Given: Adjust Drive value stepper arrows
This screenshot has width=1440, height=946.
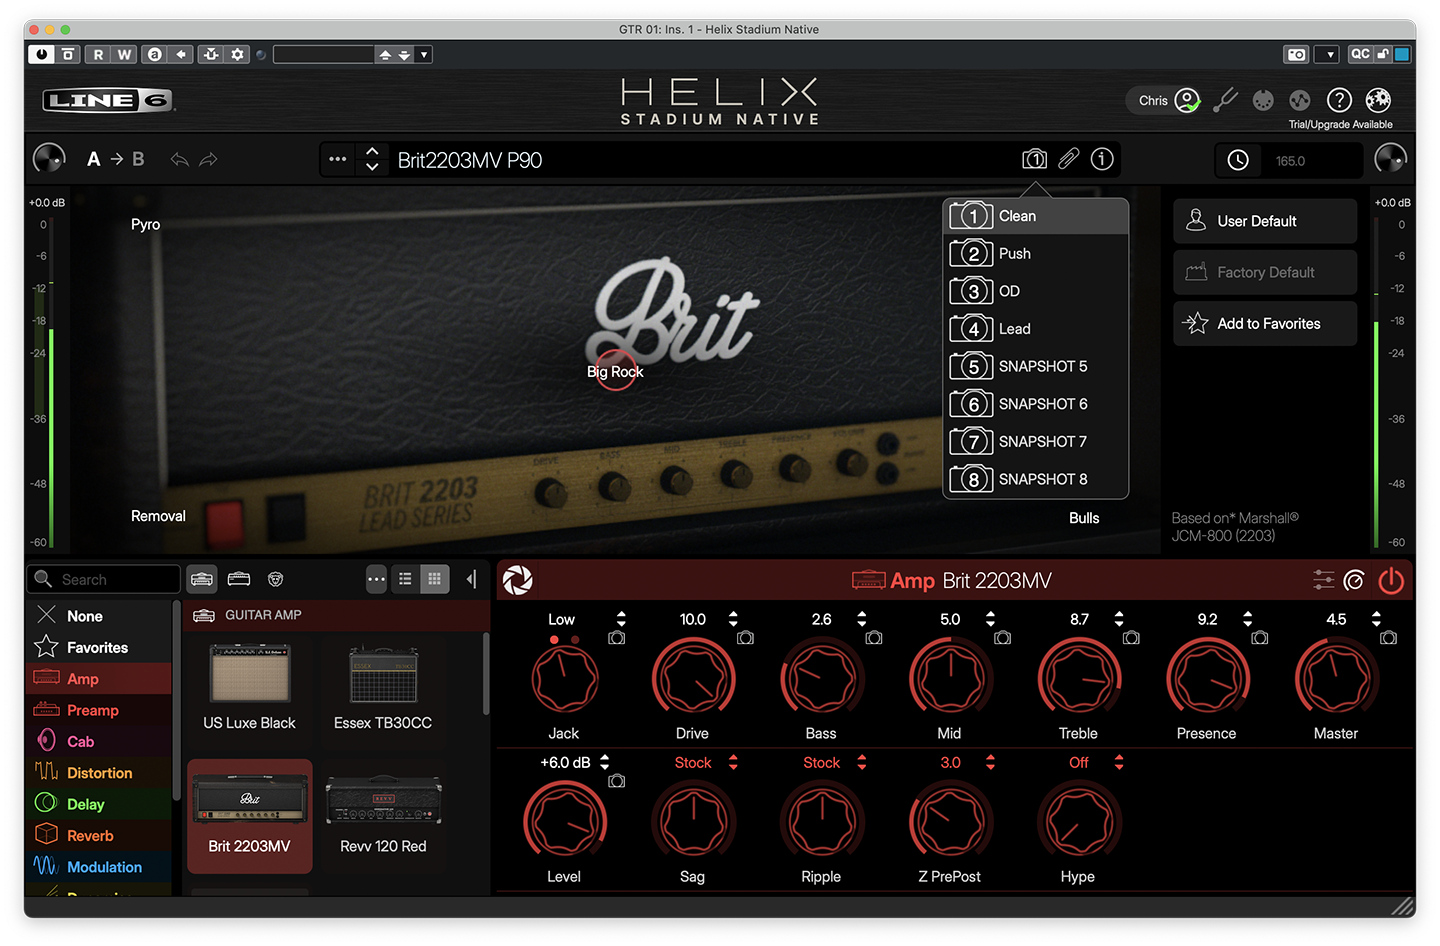Looking at the screenshot, I should tap(733, 619).
